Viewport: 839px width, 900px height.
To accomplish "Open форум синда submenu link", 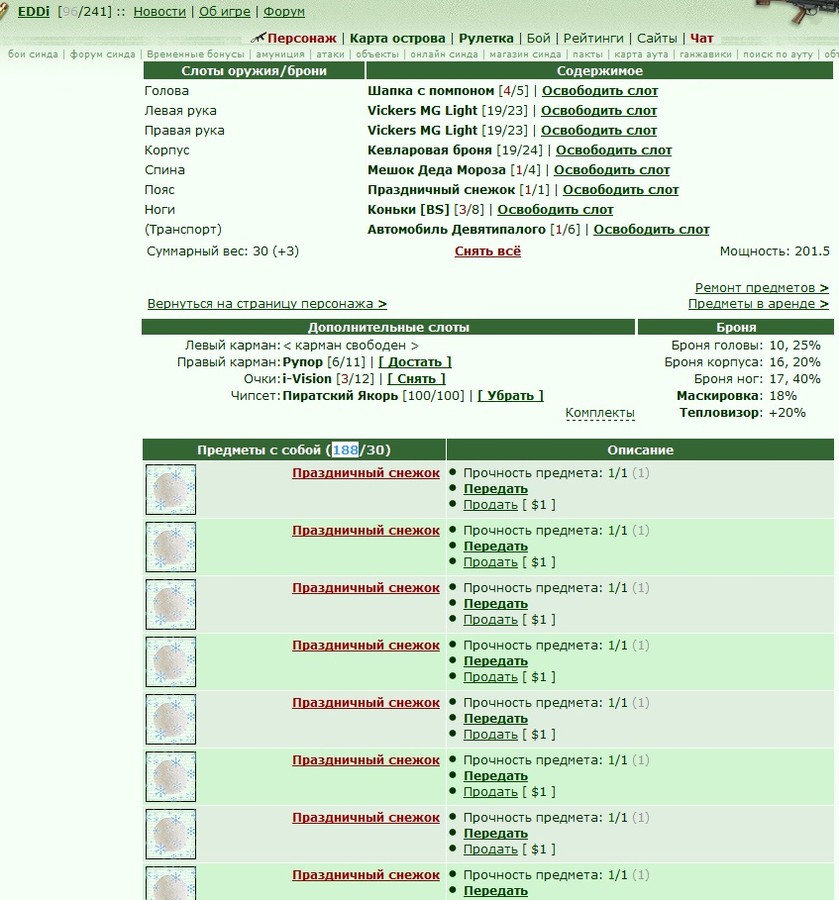I will tap(103, 54).
